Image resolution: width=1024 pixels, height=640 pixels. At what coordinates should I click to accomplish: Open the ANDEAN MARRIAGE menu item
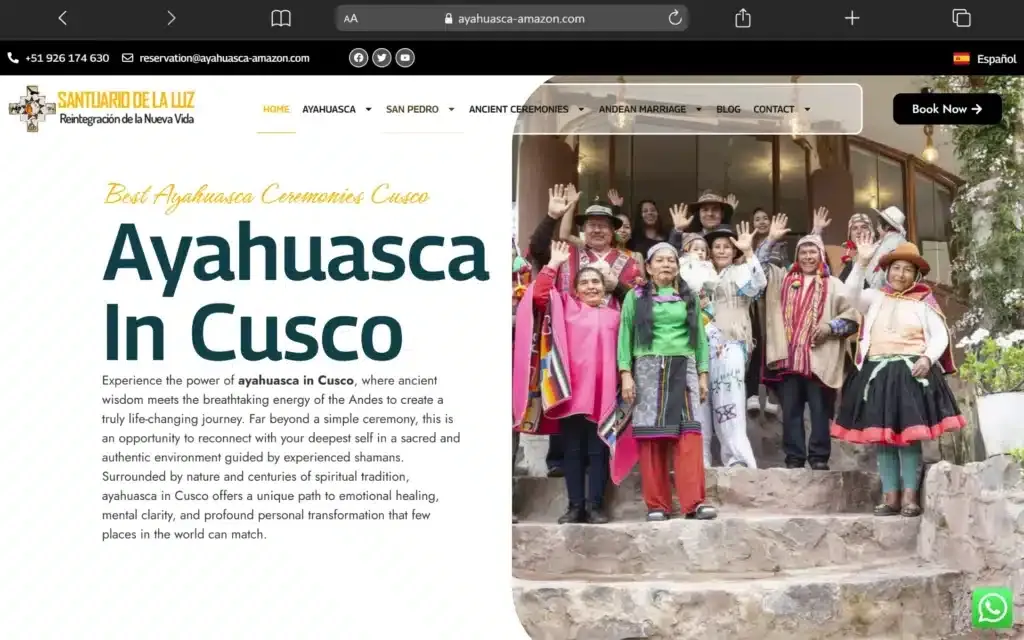[x=642, y=109]
